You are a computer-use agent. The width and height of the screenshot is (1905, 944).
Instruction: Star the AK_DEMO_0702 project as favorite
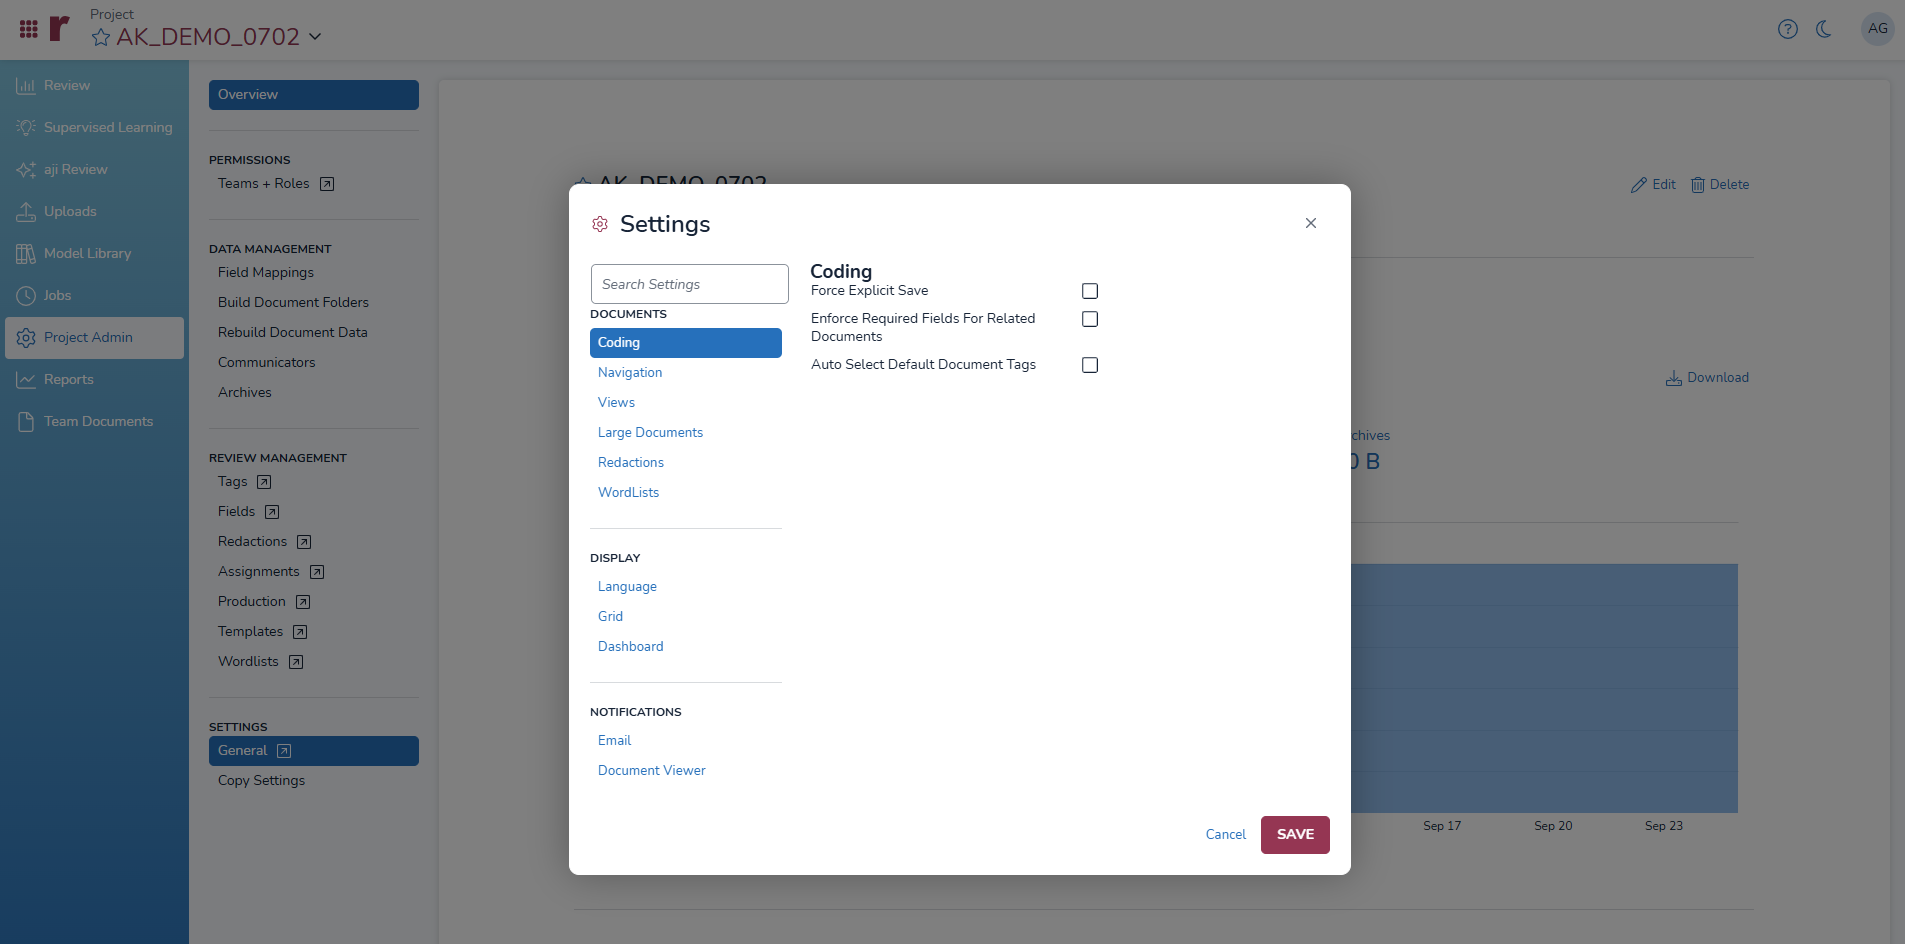click(101, 38)
